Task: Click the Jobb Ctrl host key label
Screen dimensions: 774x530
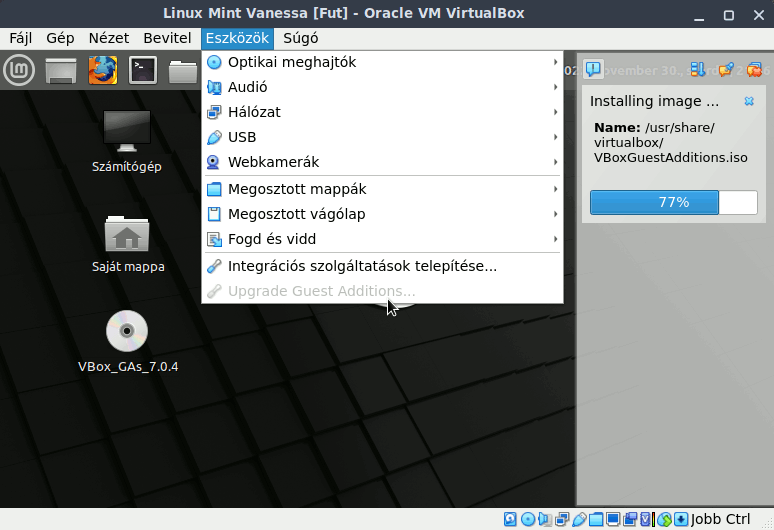Action: pyautogui.click(x=720, y=519)
